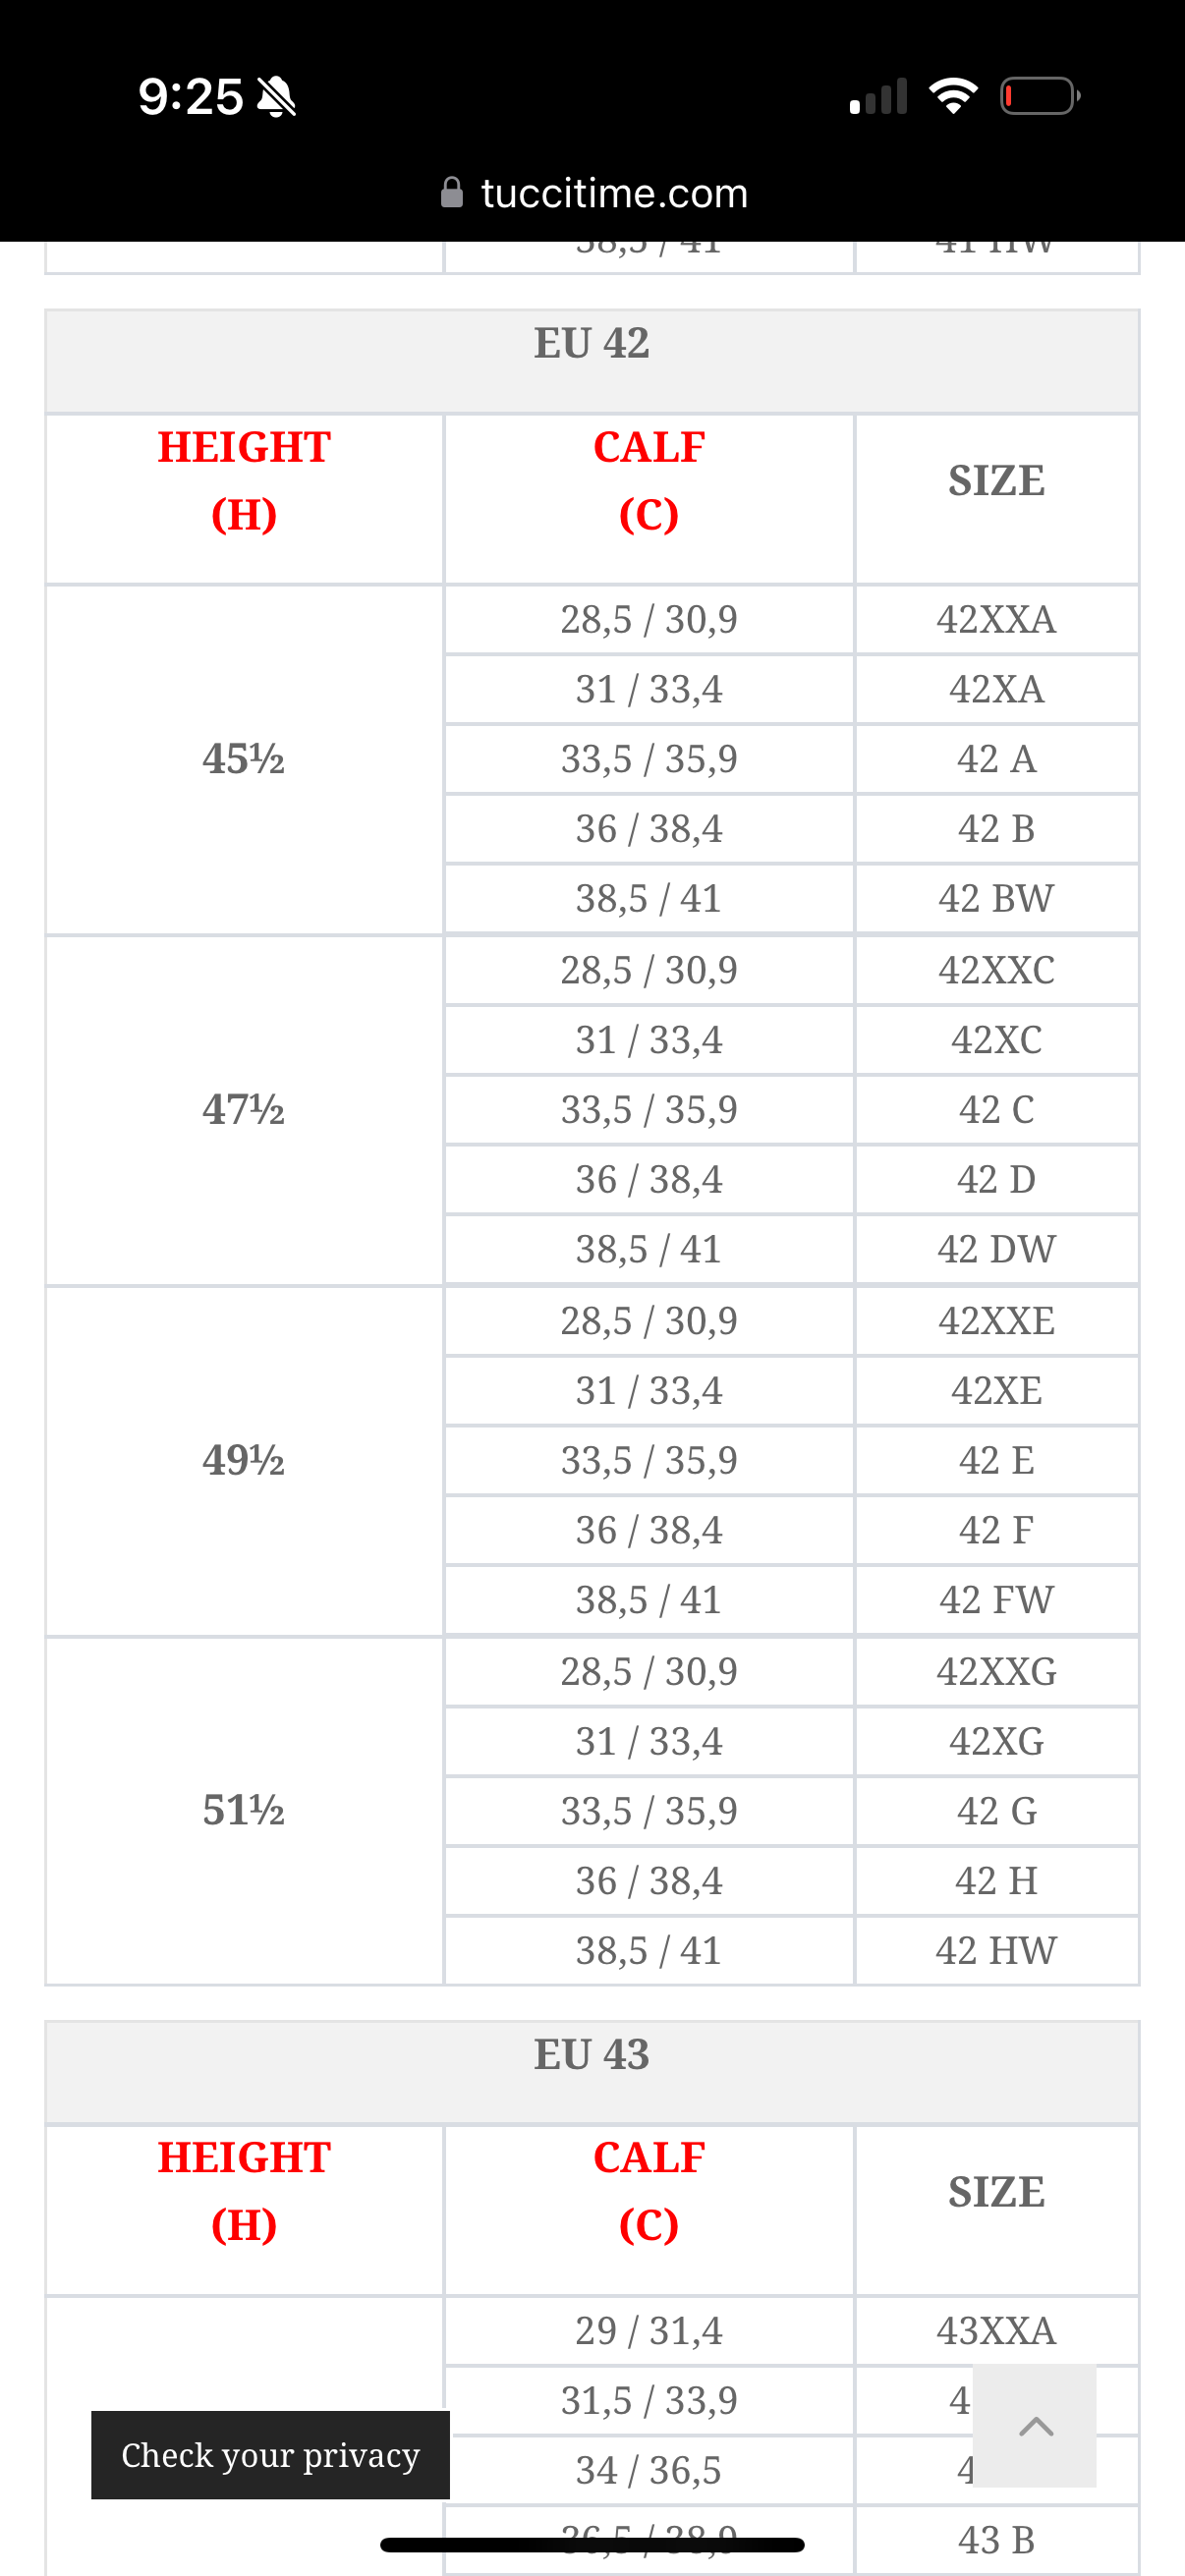Click the 42XXG size cell
The height and width of the screenshot is (2576, 1185).
click(996, 1672)
